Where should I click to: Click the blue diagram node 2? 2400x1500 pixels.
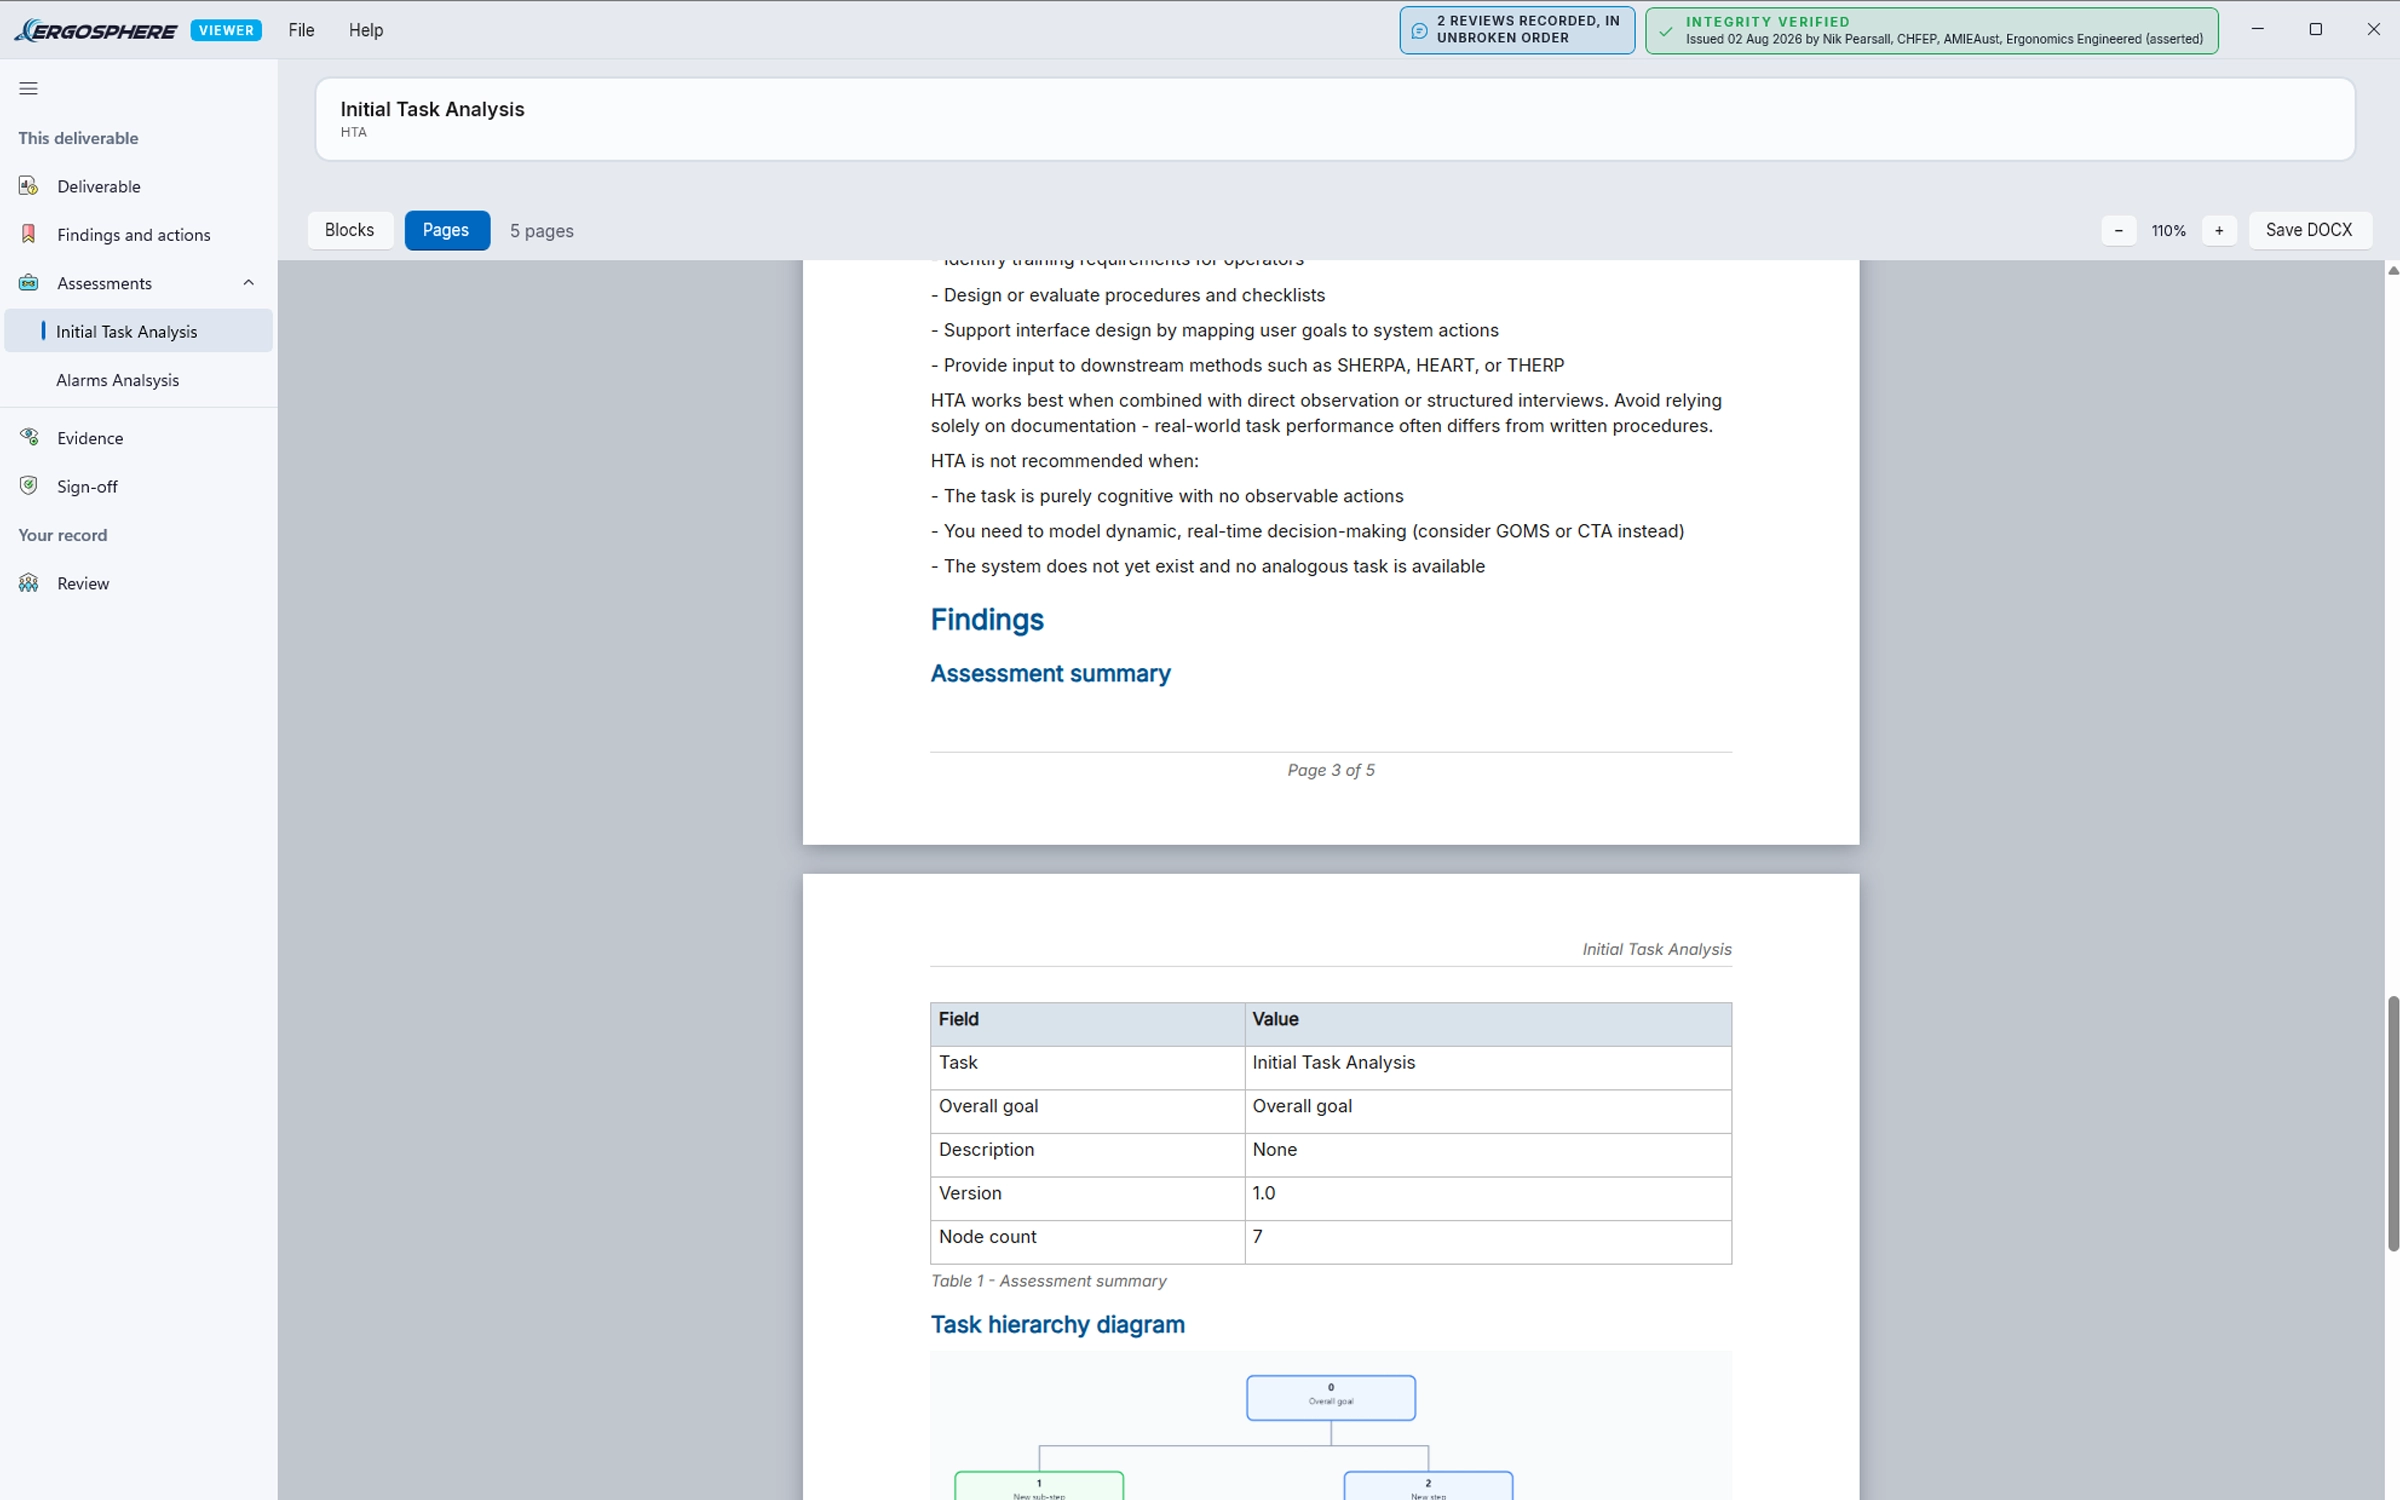pos(1427,1486)
